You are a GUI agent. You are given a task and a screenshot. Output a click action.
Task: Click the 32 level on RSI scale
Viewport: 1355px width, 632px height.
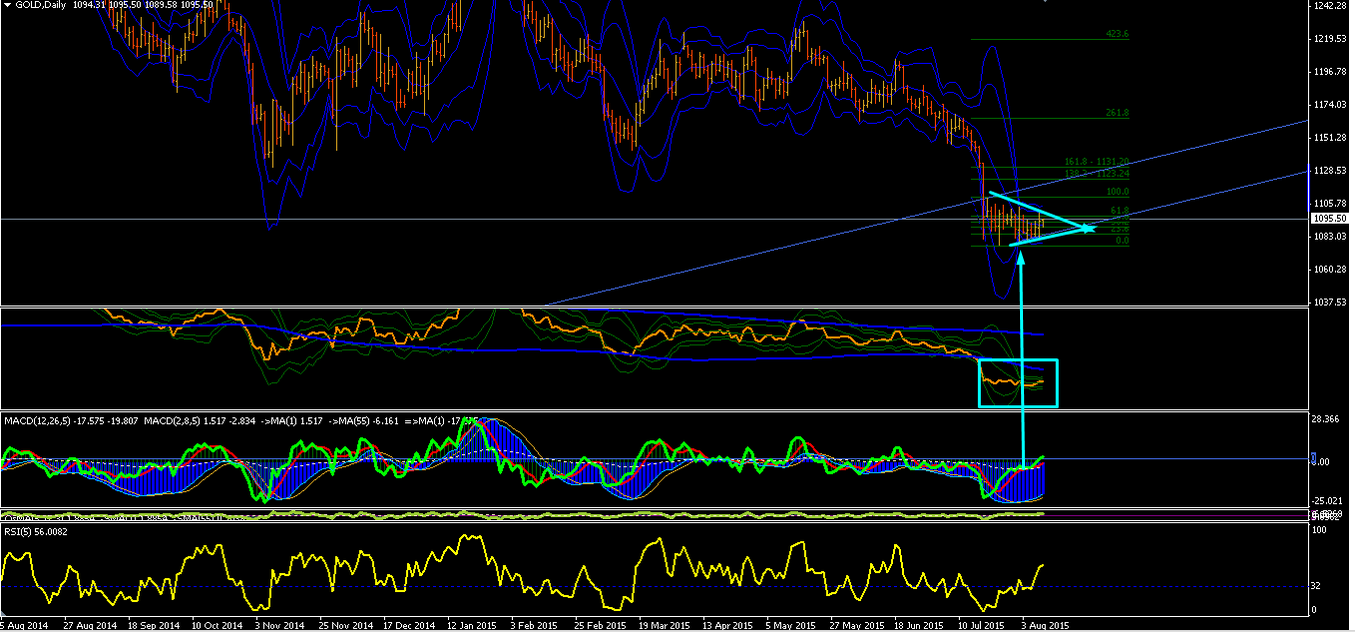1316,586
